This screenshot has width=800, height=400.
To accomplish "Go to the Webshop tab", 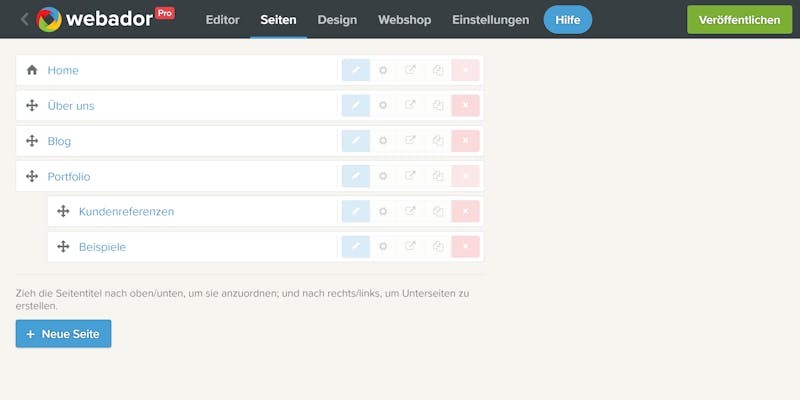I will (x=405, y=20).
